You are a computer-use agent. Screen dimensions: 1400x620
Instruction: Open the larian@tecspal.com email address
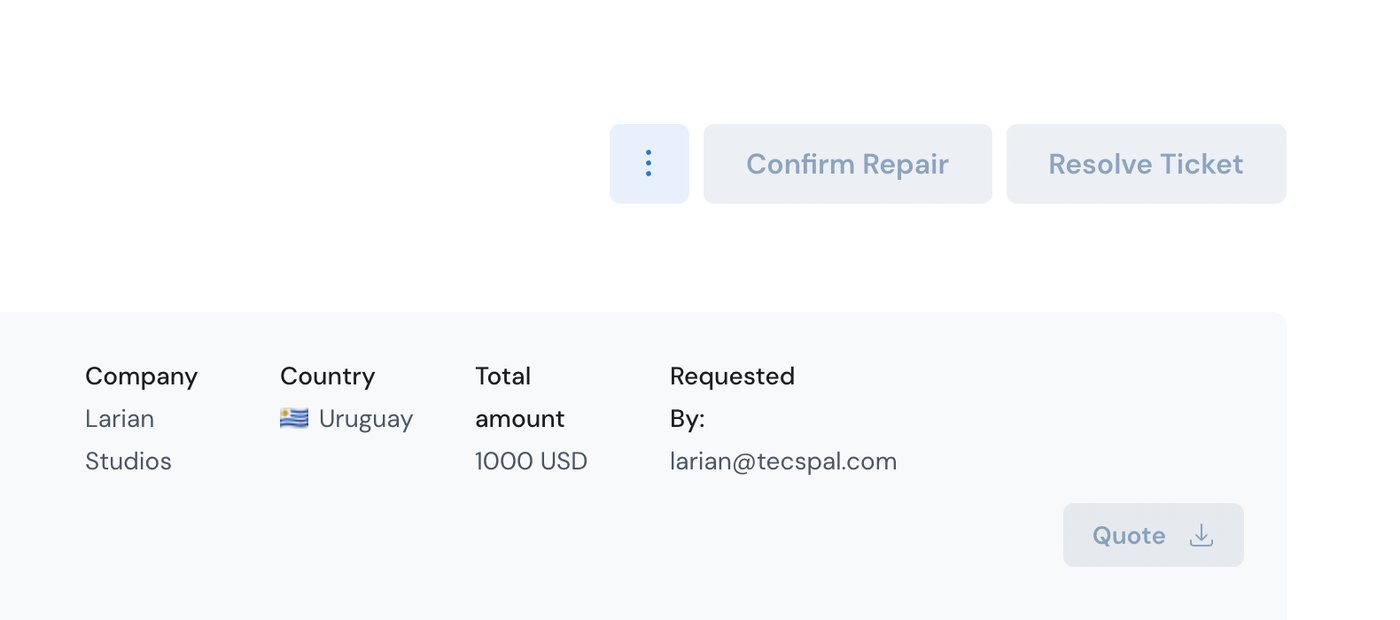point(783,461)
